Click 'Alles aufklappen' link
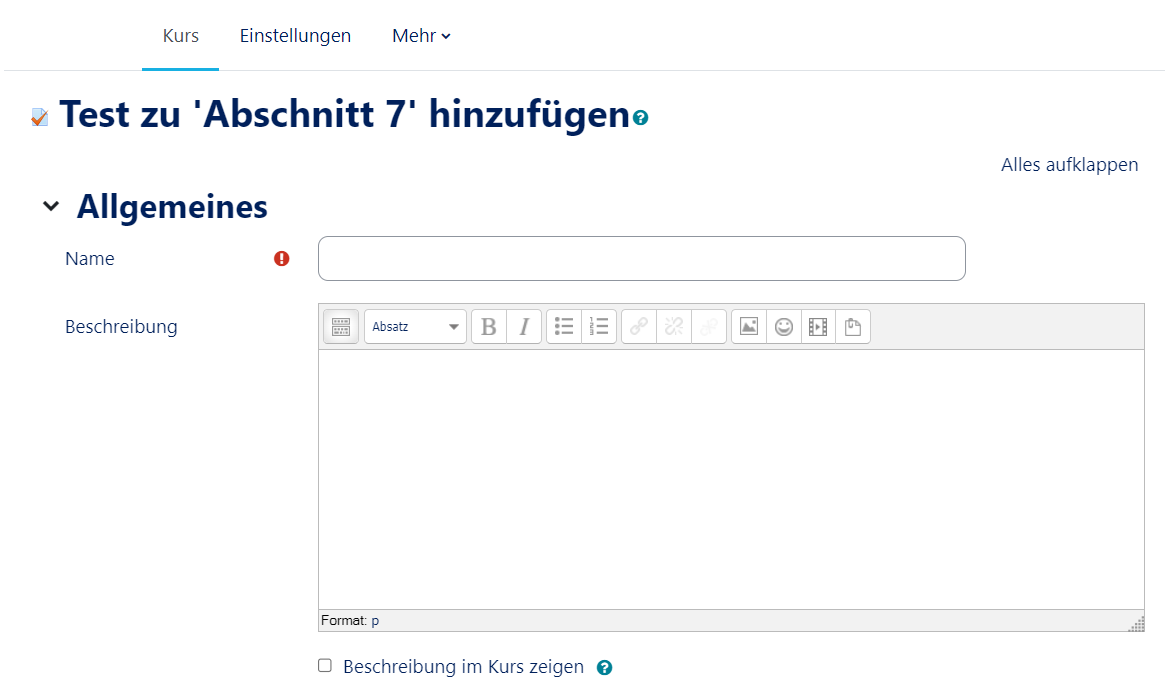The width and height of the screenshot is (1165, 690). pos(1069,165)
